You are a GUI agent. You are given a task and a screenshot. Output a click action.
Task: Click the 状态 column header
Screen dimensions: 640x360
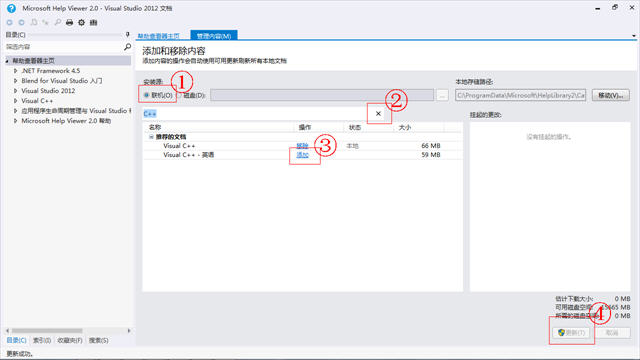[x=369, y=127]
